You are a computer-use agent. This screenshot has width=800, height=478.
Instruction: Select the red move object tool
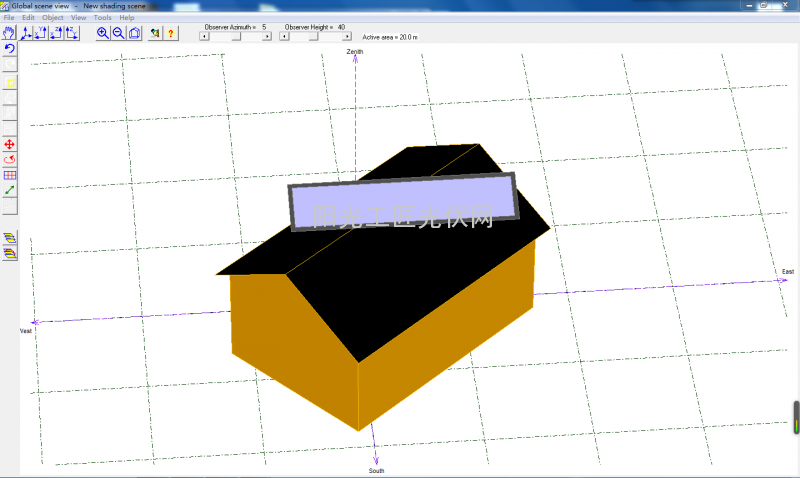click(10, 144)
